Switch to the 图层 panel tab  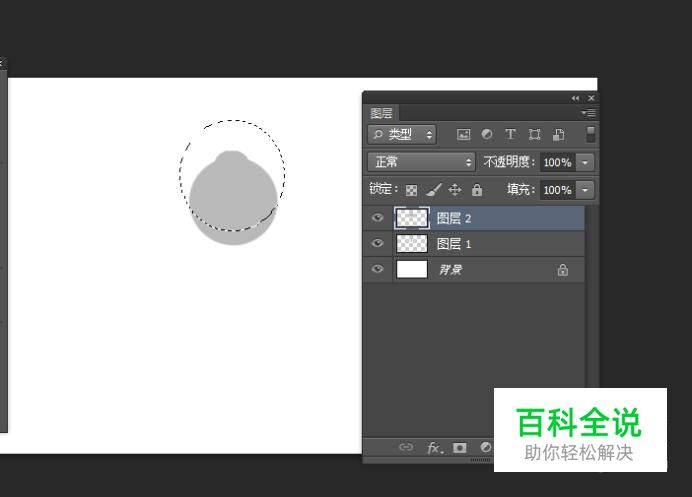[x=381, y=113]
